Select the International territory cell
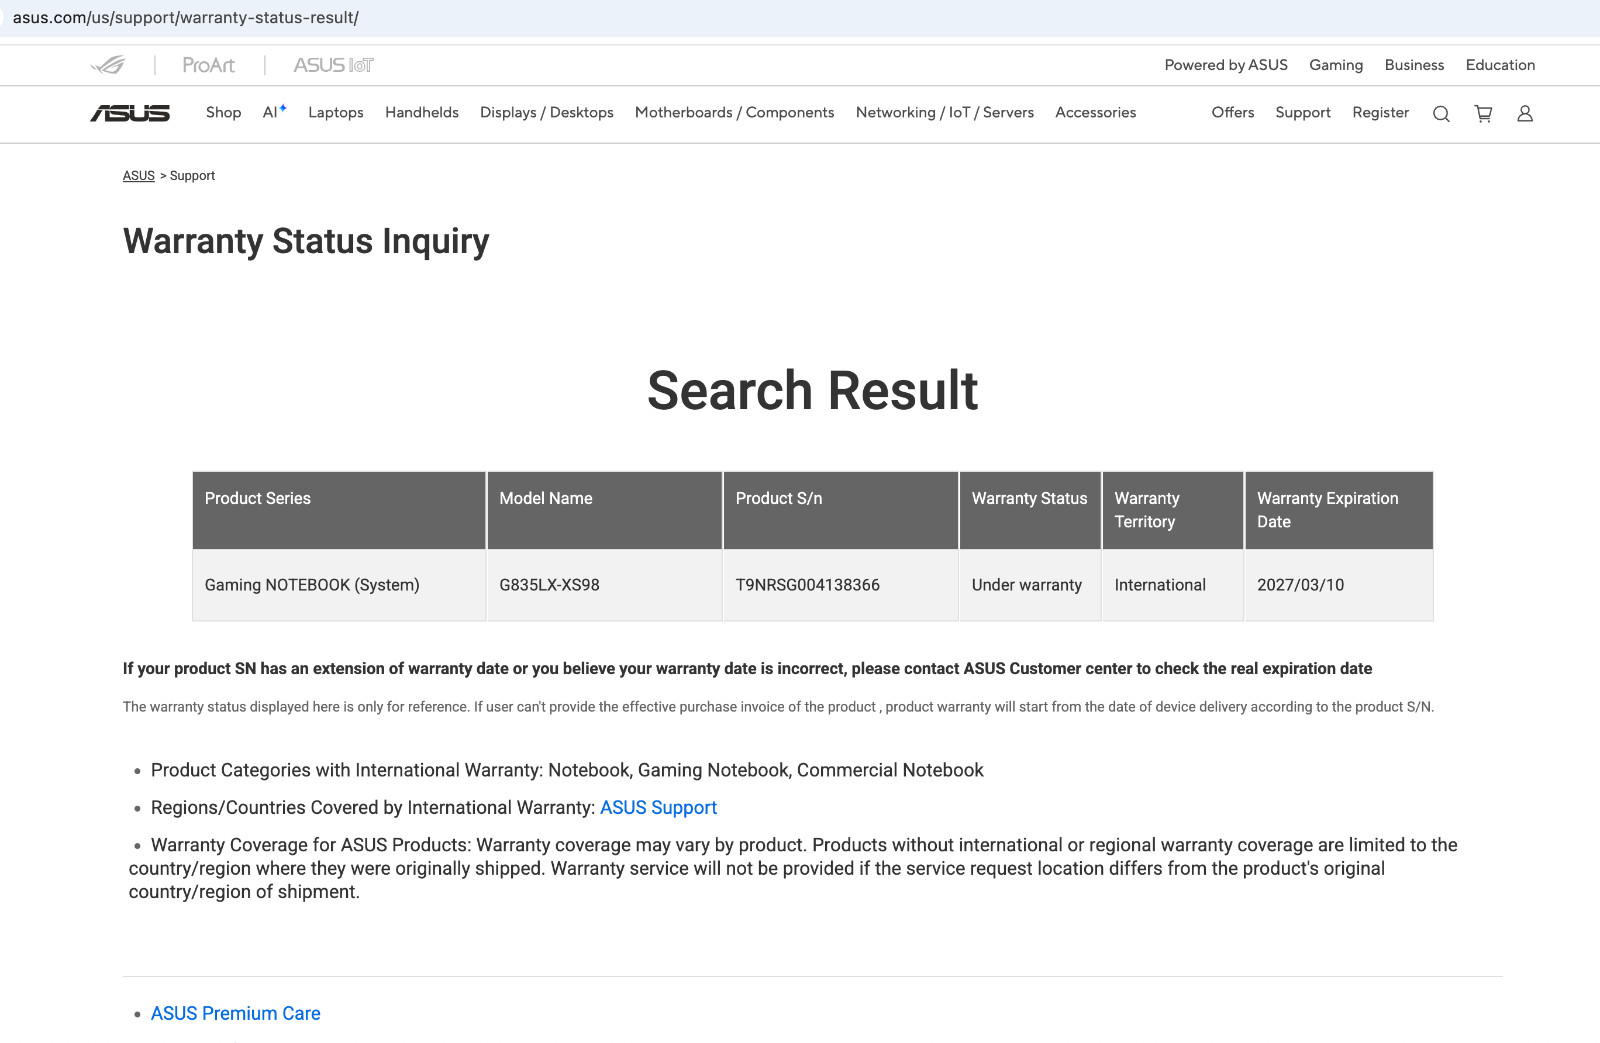The image size is (1600, 1043). [x=1173, y=585]
